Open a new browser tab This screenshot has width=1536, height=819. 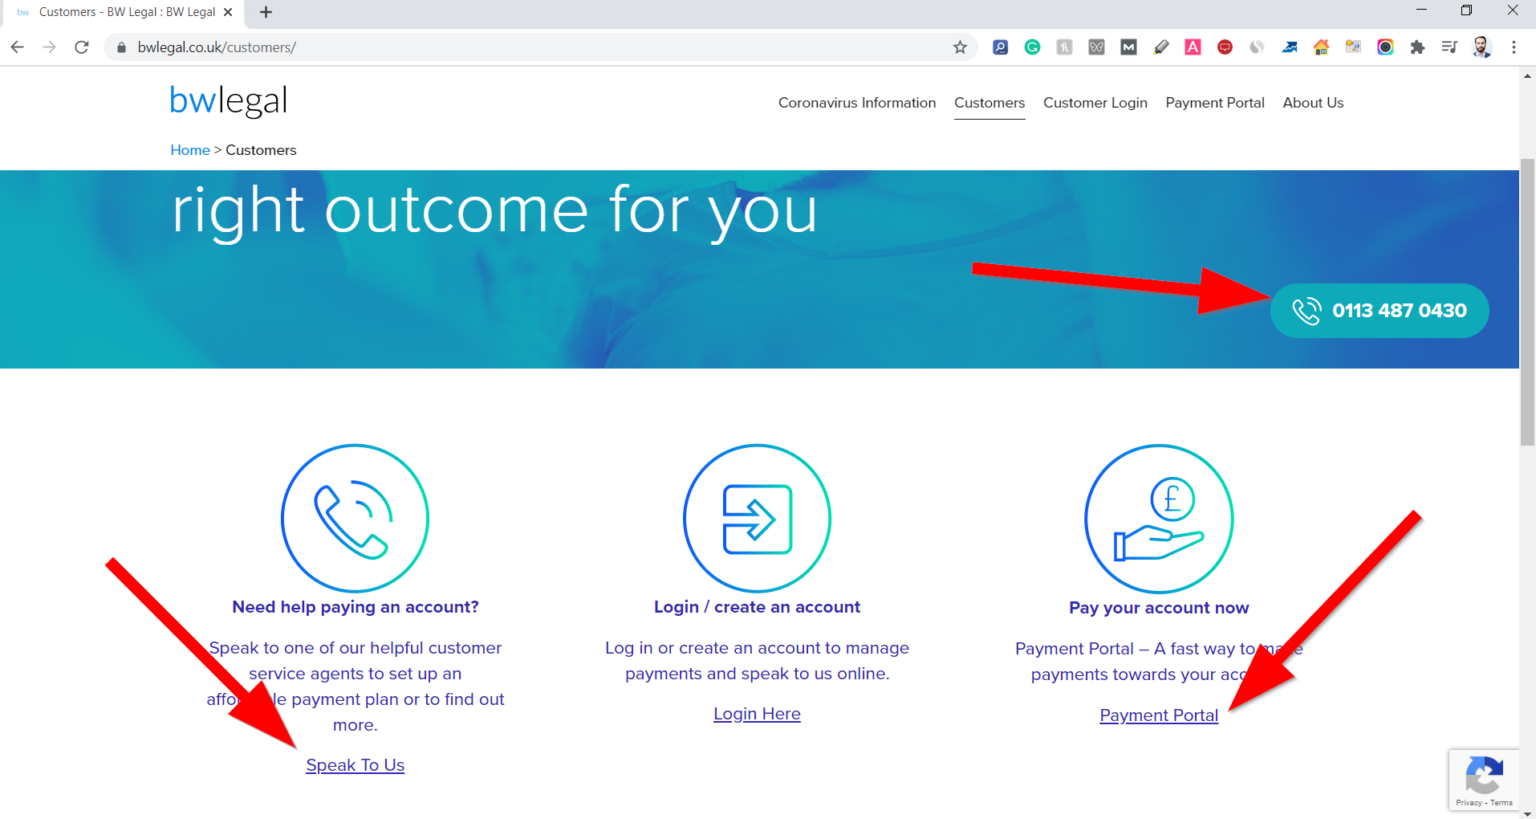[266, 12]
